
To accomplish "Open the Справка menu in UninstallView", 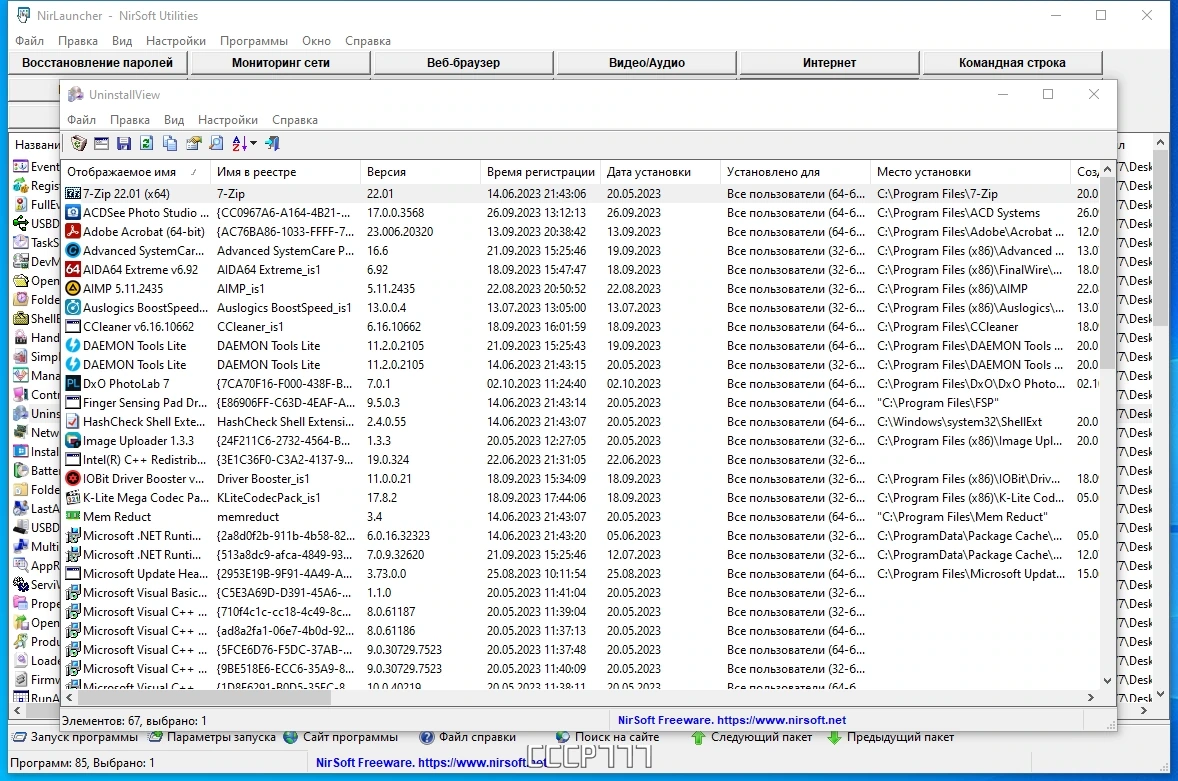I will [x=294, y=119].
